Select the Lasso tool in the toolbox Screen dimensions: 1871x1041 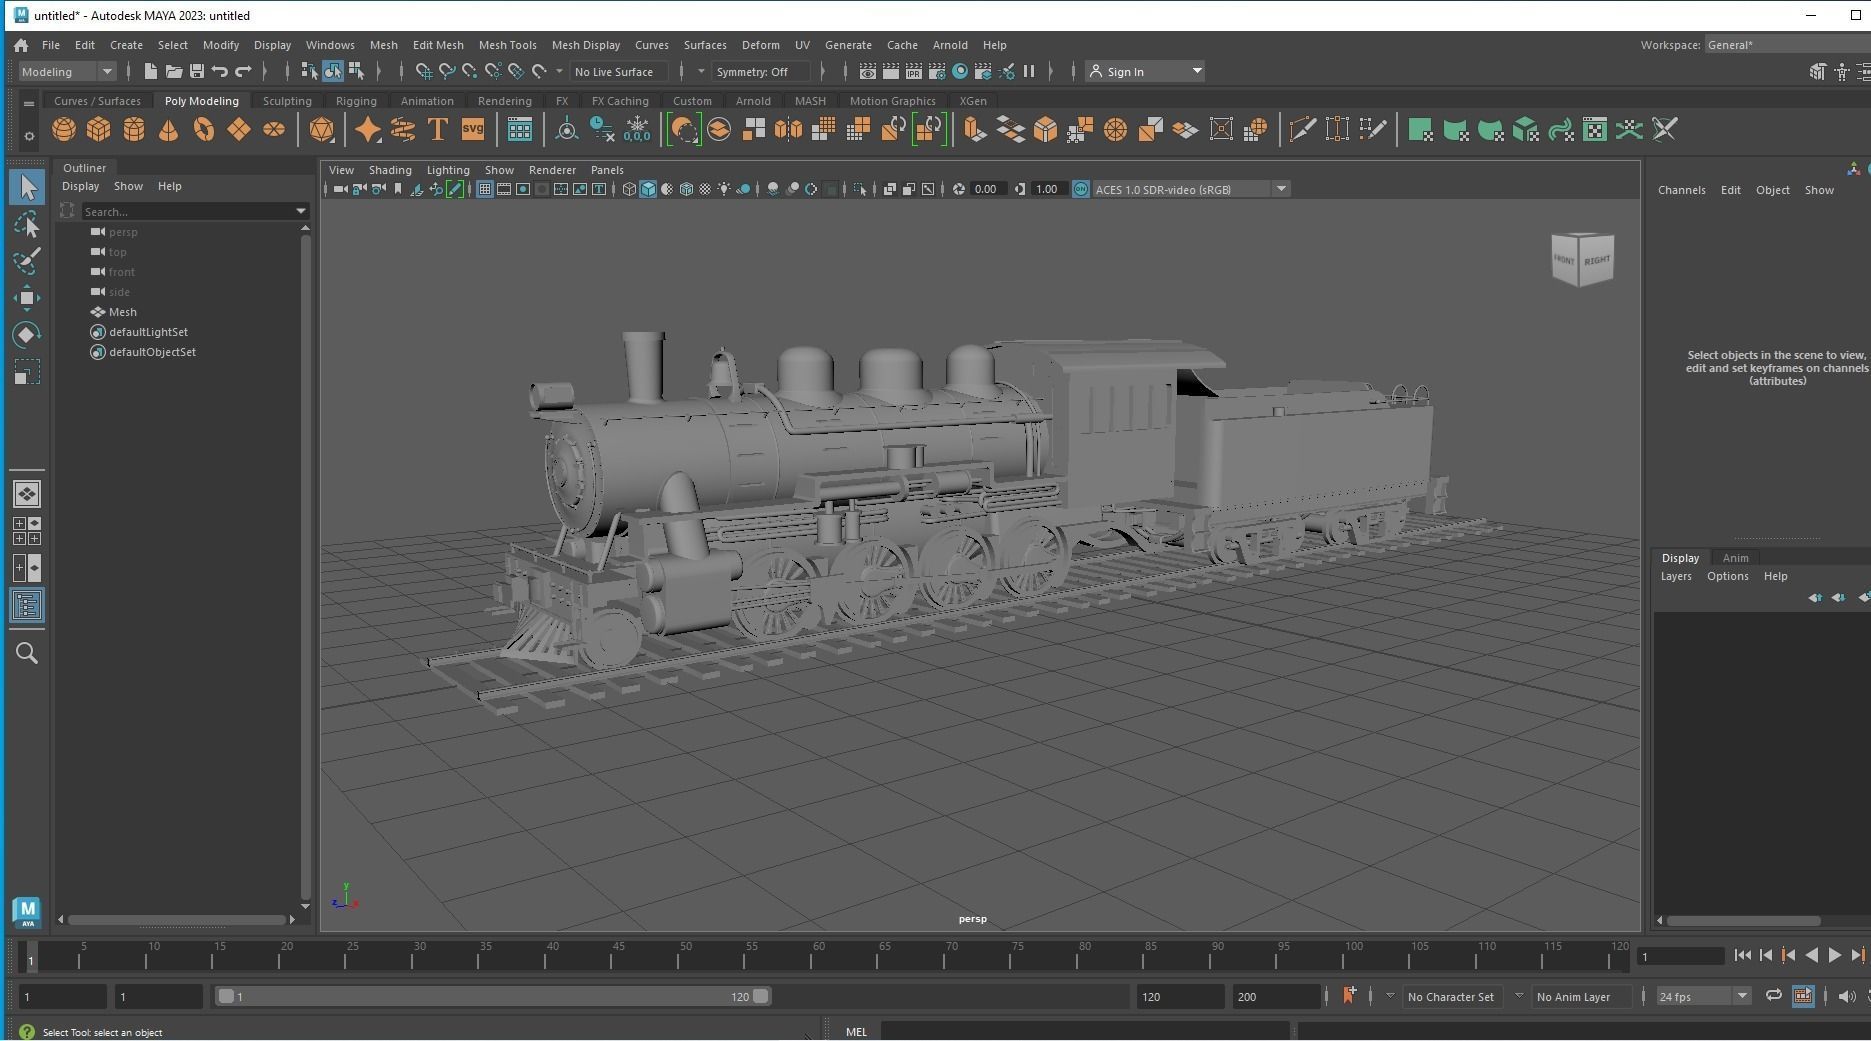[27, 224]
